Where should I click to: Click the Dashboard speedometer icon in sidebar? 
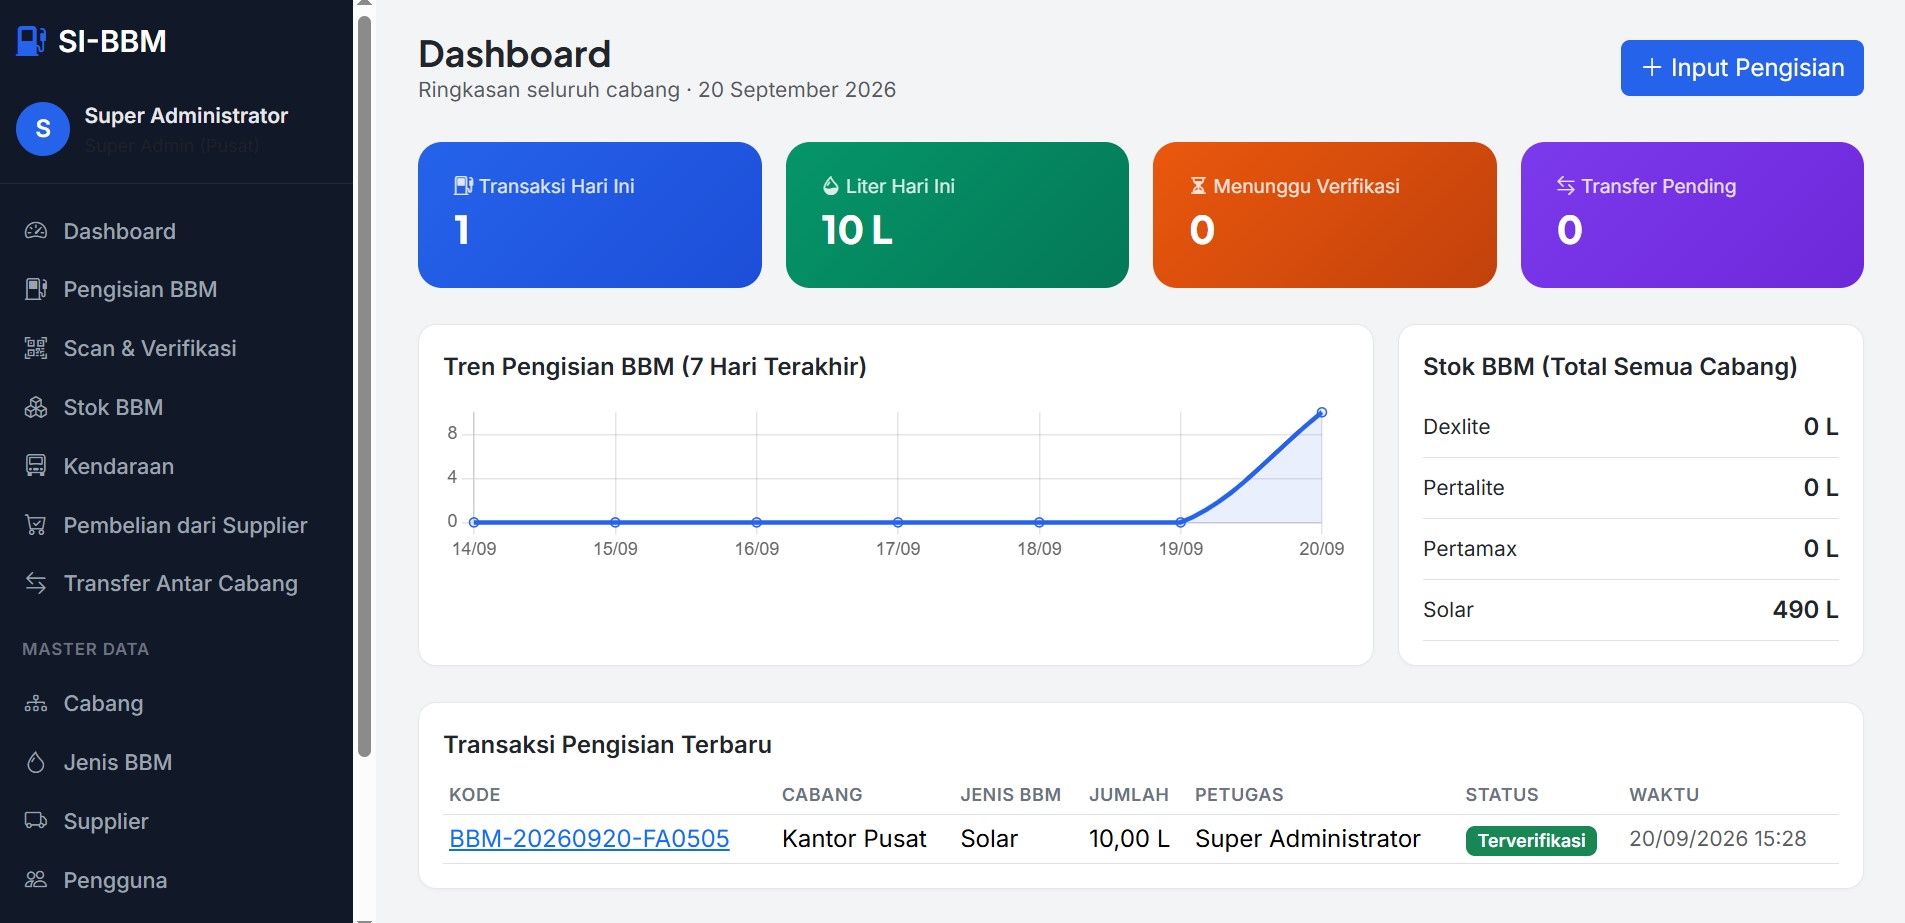[36, 231]
